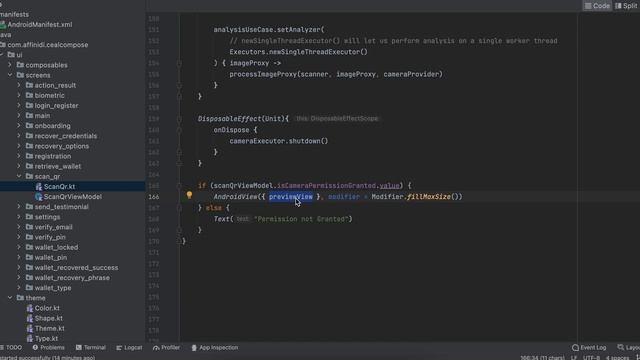The height and width of the screenshot is (360, 640).
Task: Open the Event Log panel
Action: click(x=589, y=348)
